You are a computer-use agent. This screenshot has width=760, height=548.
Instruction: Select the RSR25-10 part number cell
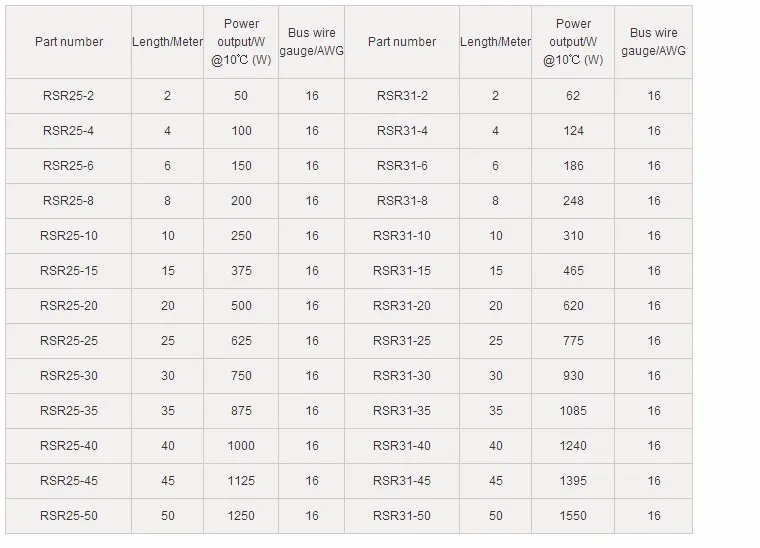tap(68, 236)
